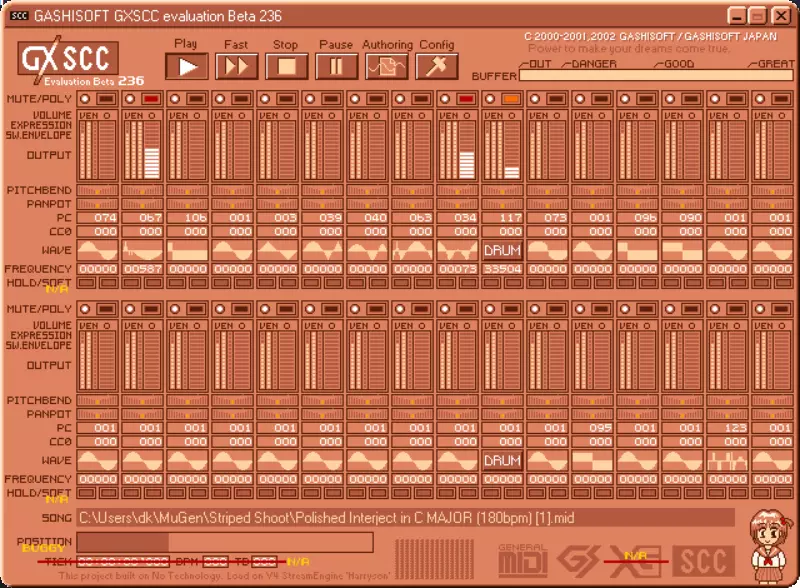Click the square wave of the PC 096 channel

tap(638, 250)
